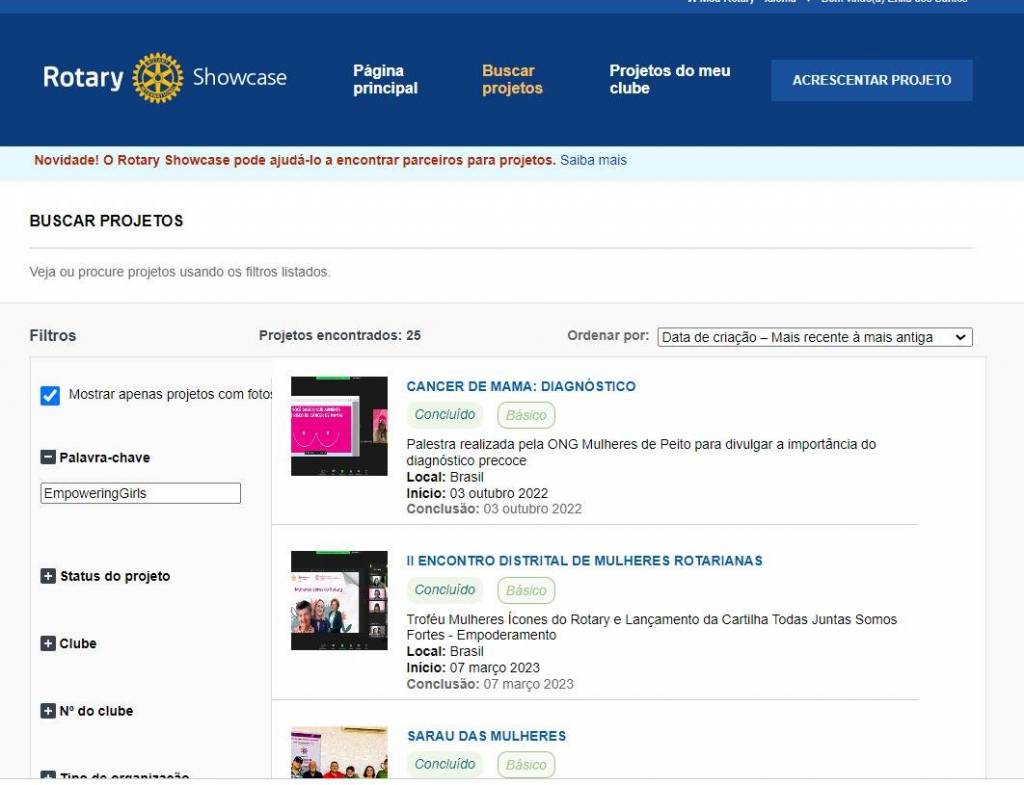Collapse the Palavra-chave filter minus icon
Viewport: 1024px width, 785px height.
[47, 457]
